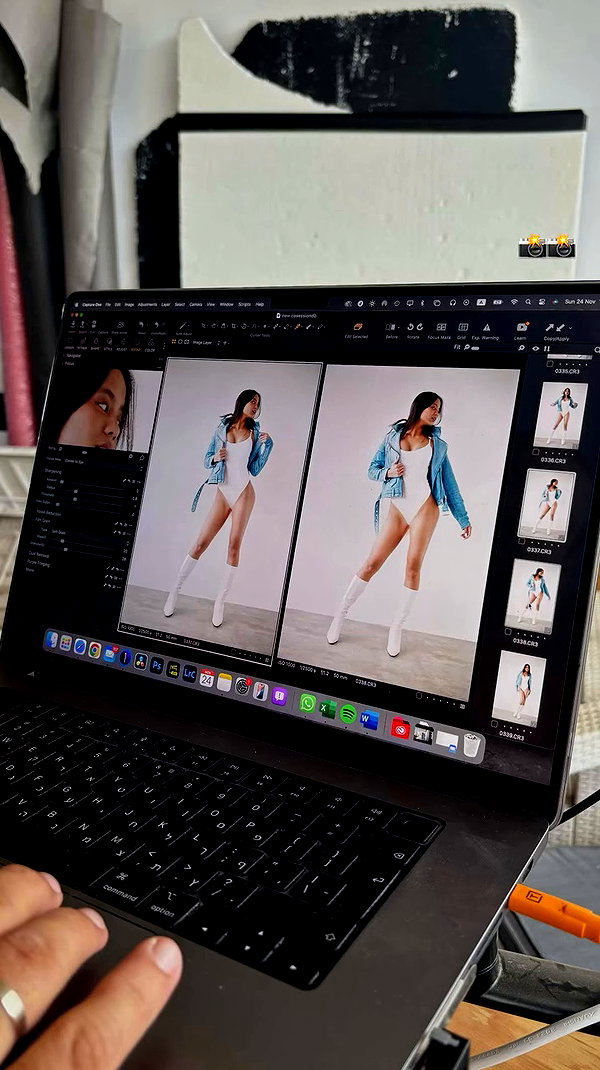Open Notes in the Dock

coord(224,682)
